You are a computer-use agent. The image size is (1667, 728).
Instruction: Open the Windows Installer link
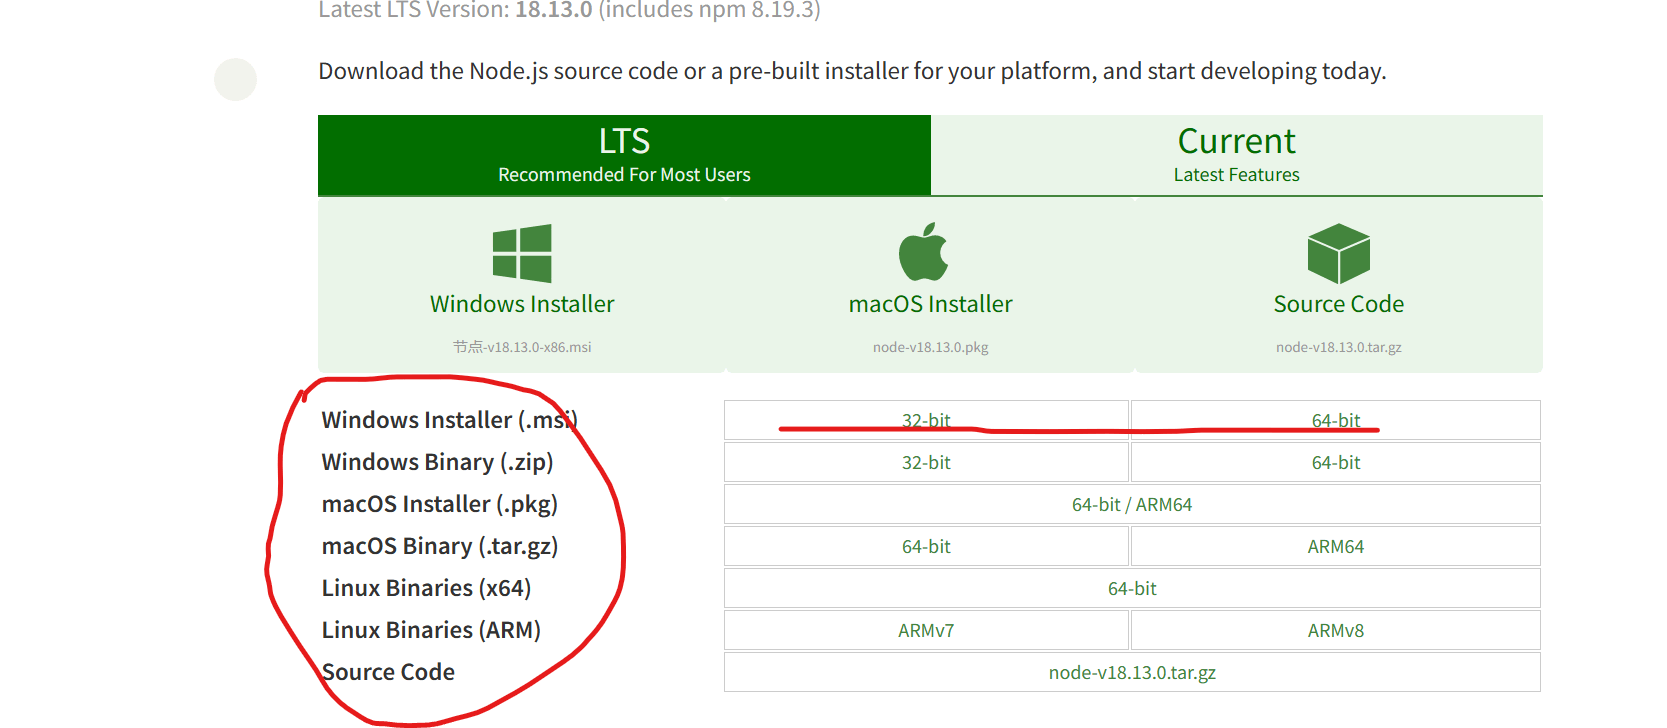pyautogui.click(x=522, y=304)
